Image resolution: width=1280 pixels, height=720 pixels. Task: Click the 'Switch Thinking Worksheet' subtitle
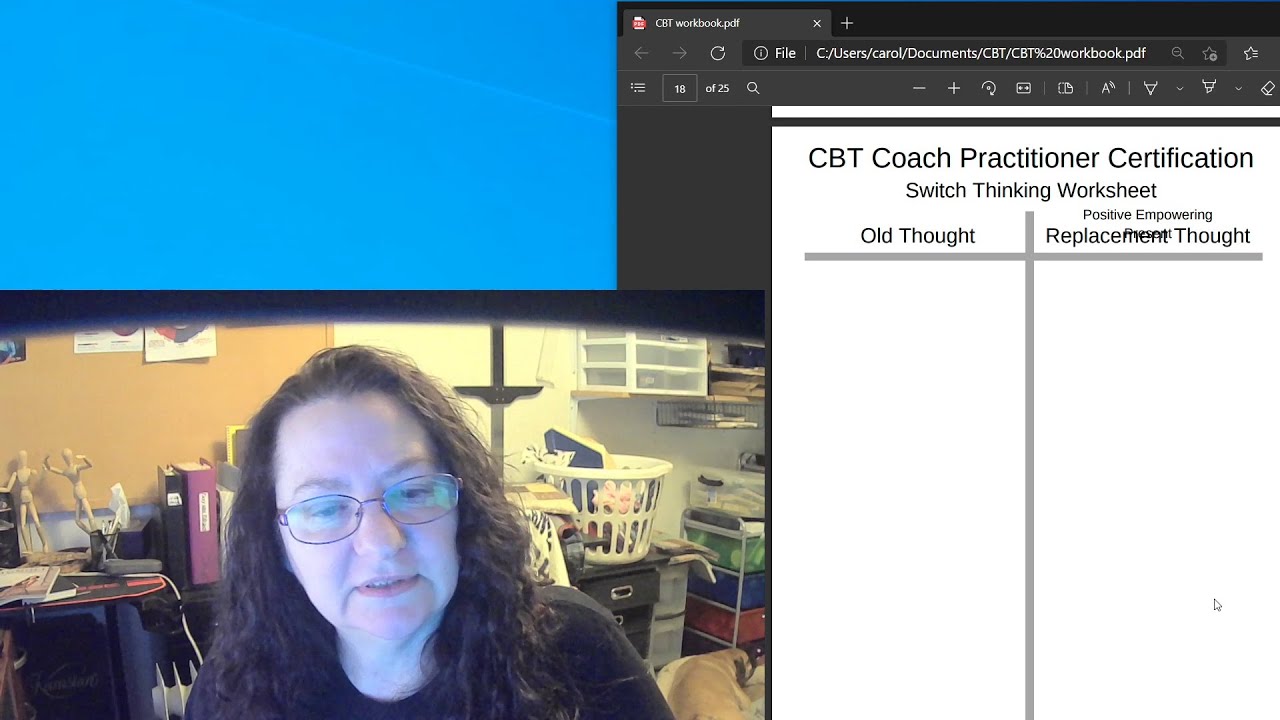(x=1030, y=190)
